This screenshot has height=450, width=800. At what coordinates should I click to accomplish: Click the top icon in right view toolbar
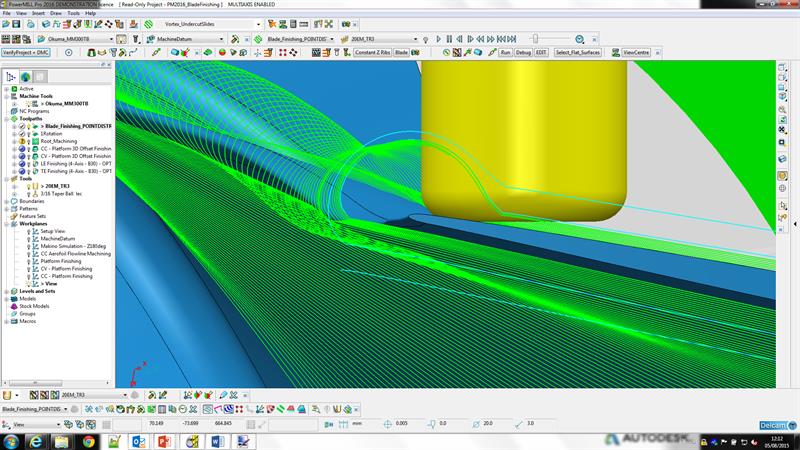[x=782, y=67]
